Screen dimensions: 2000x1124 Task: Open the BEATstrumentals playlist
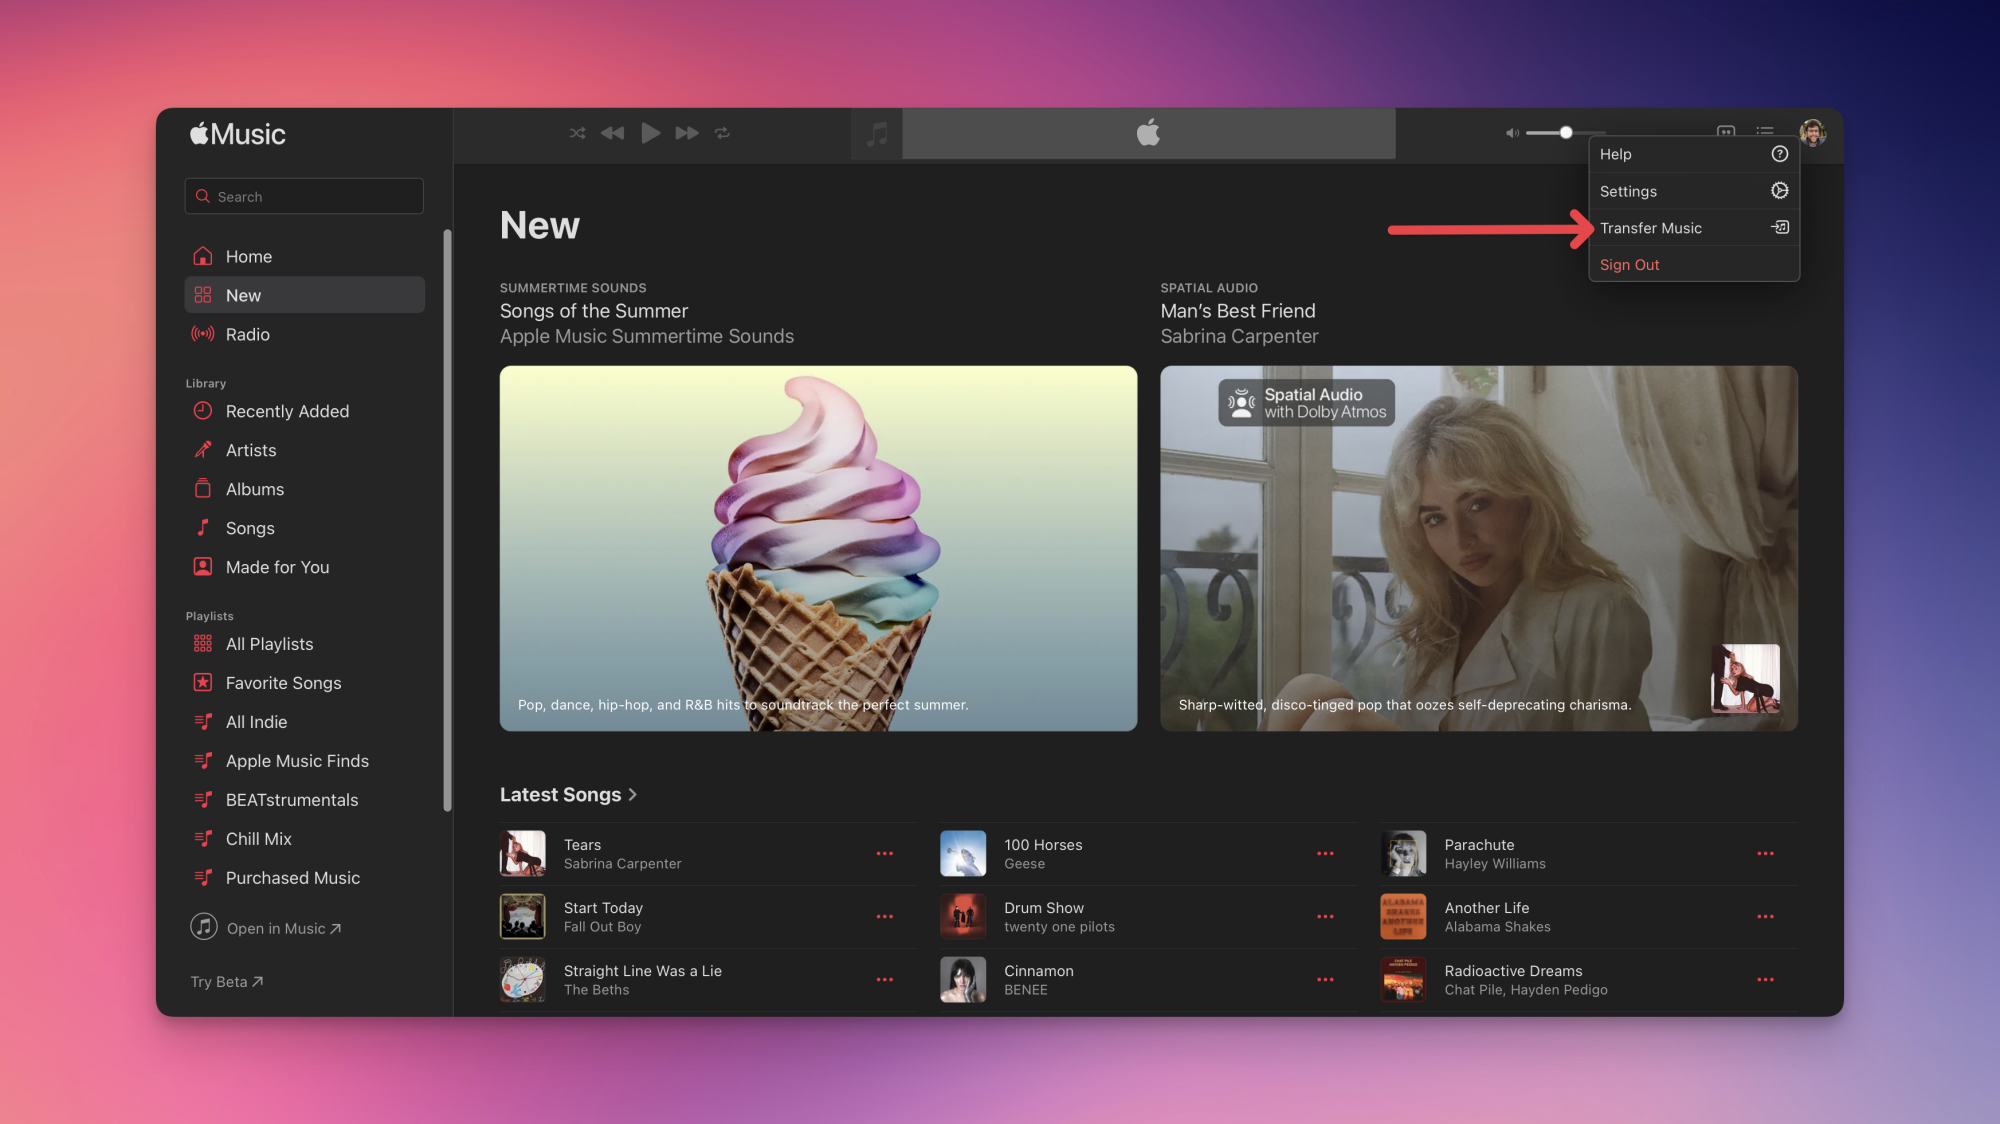304,800
